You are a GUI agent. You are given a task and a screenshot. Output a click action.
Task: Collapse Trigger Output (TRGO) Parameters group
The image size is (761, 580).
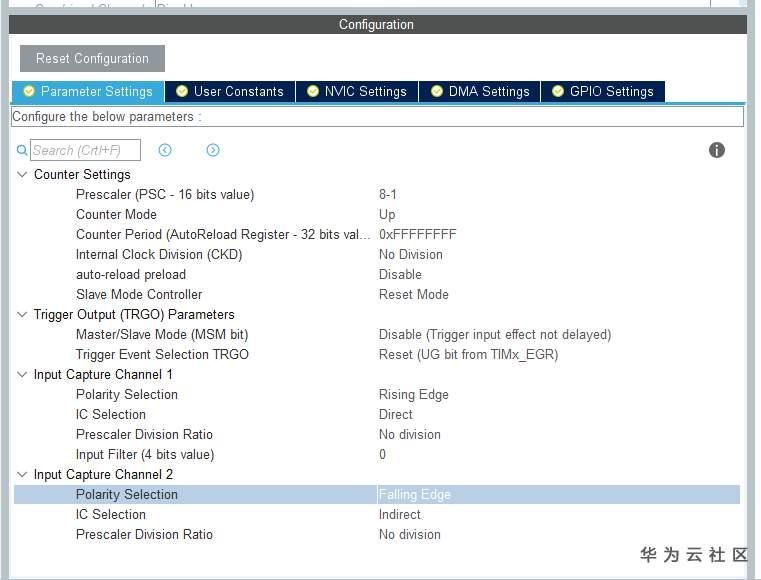22,315
